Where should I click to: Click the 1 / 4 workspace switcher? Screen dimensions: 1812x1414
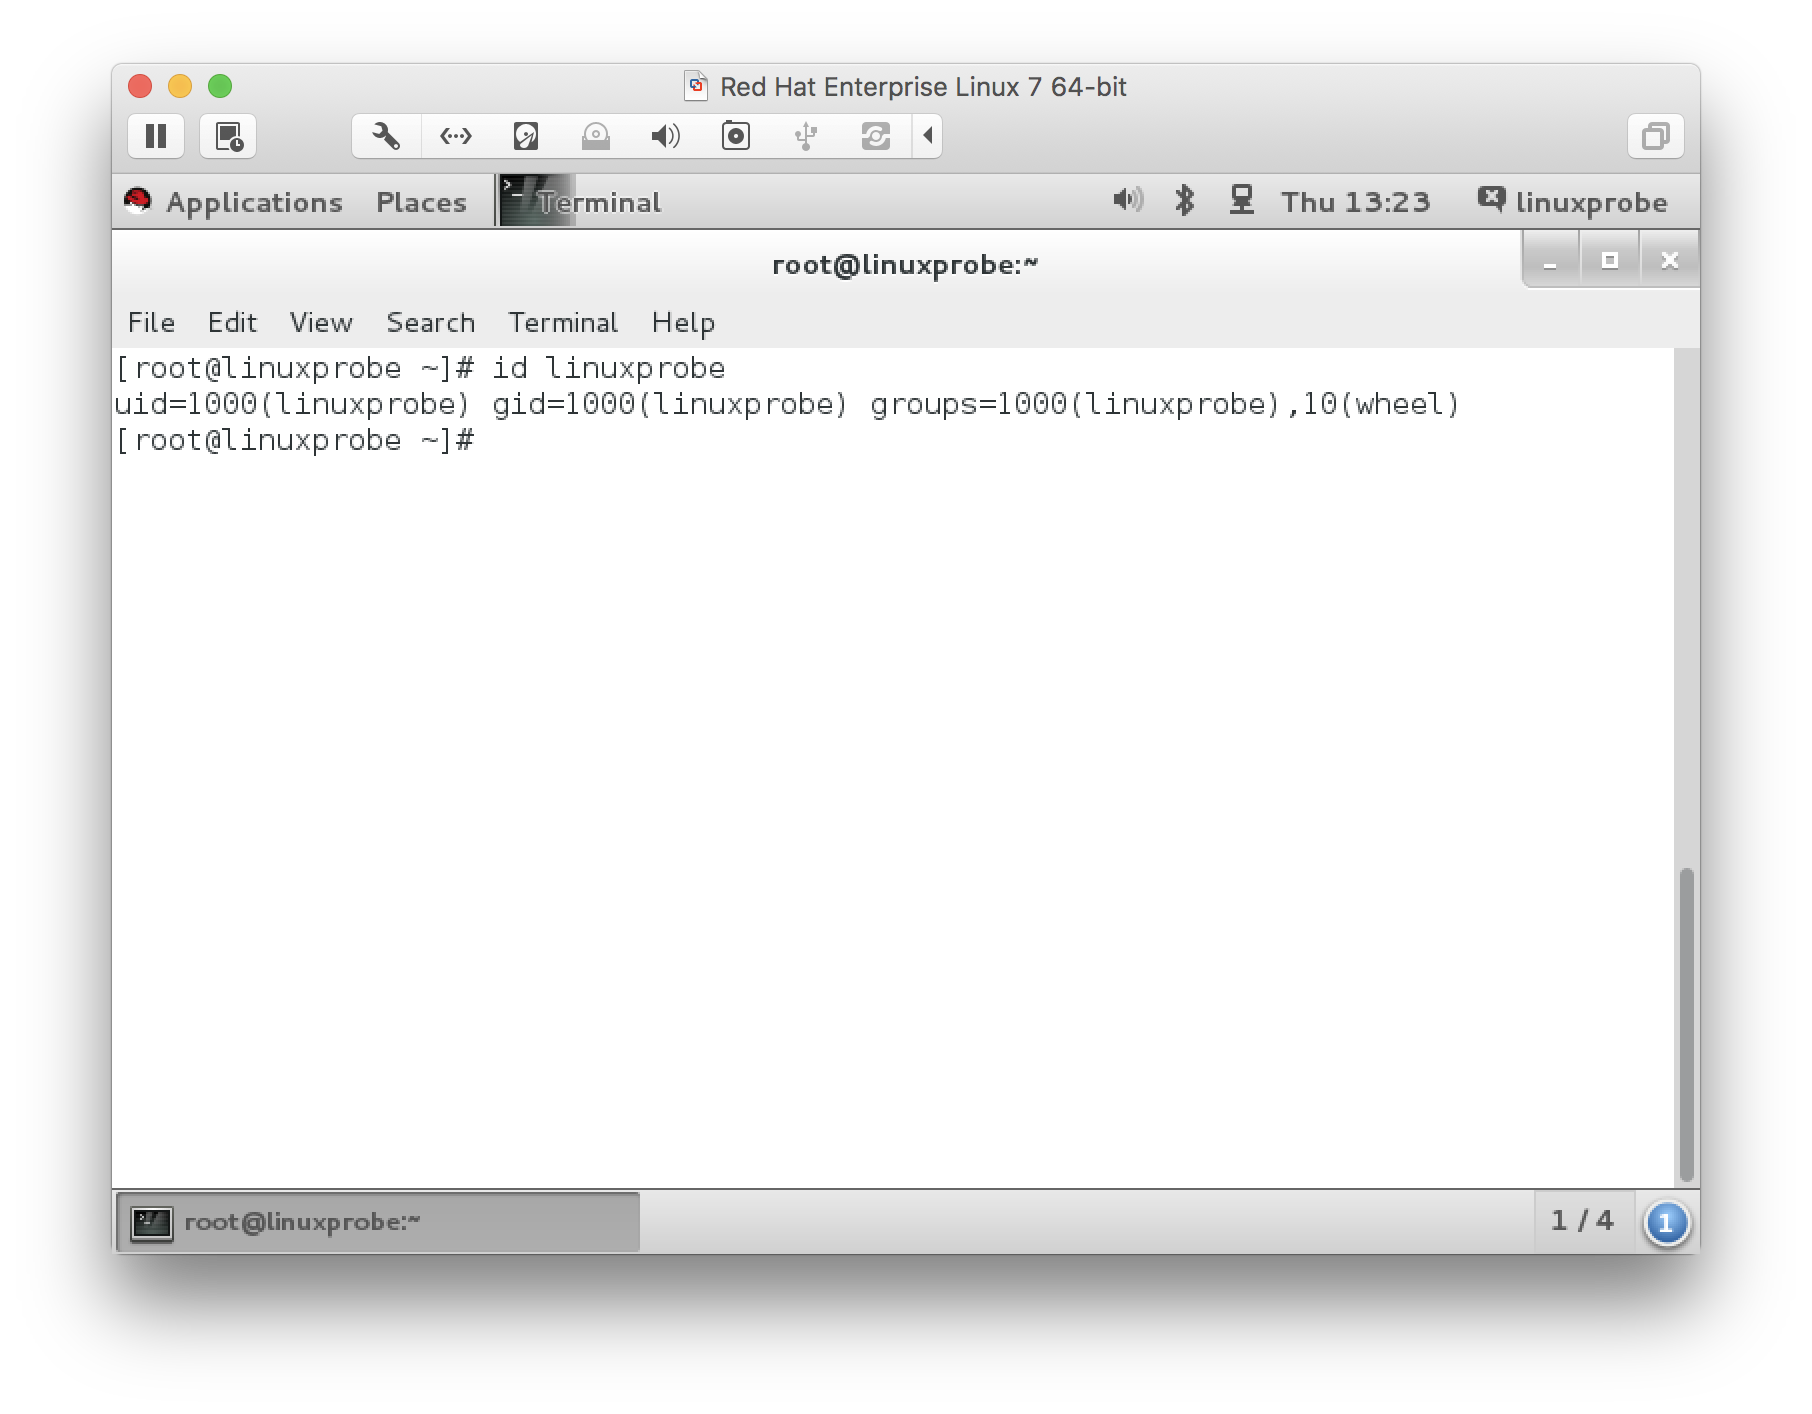pos(1582,1220)
